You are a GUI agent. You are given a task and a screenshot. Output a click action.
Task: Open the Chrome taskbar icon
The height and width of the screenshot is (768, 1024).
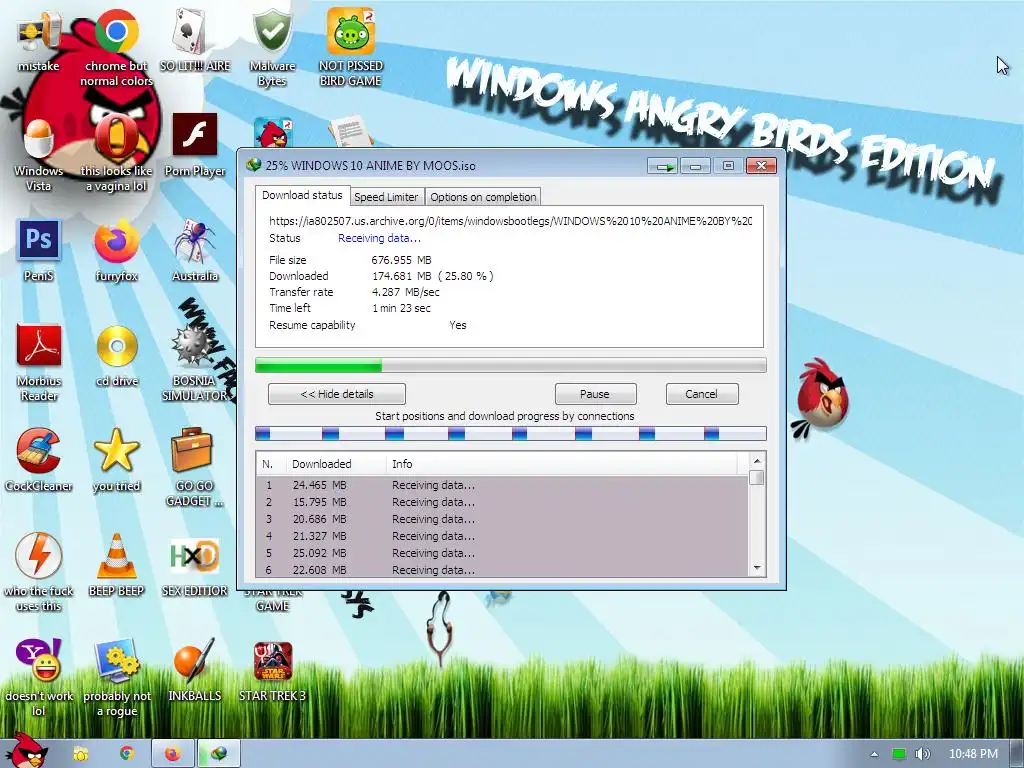pos(127,753)
